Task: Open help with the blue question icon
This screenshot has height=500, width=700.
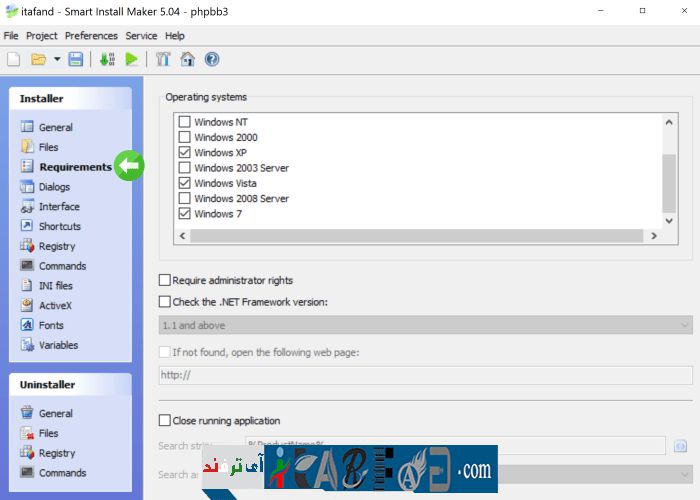Action: [212, 60]
